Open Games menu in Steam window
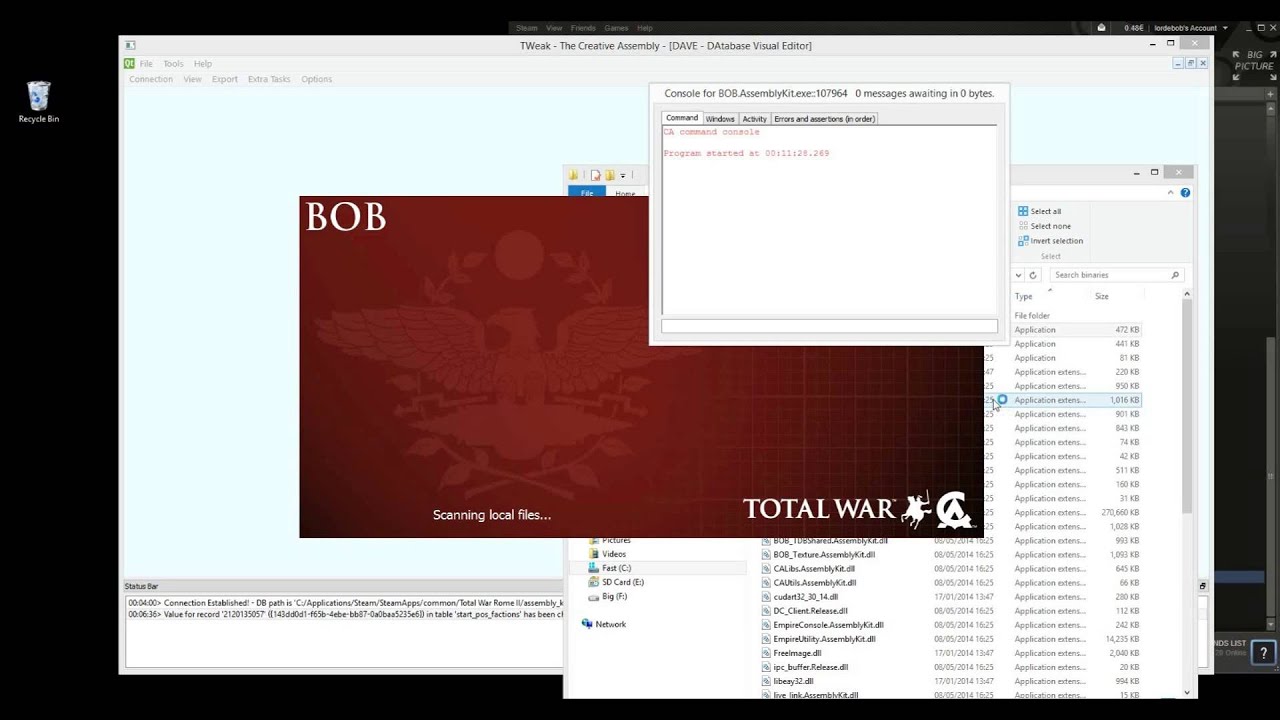1280x720 pixels. 616,28
